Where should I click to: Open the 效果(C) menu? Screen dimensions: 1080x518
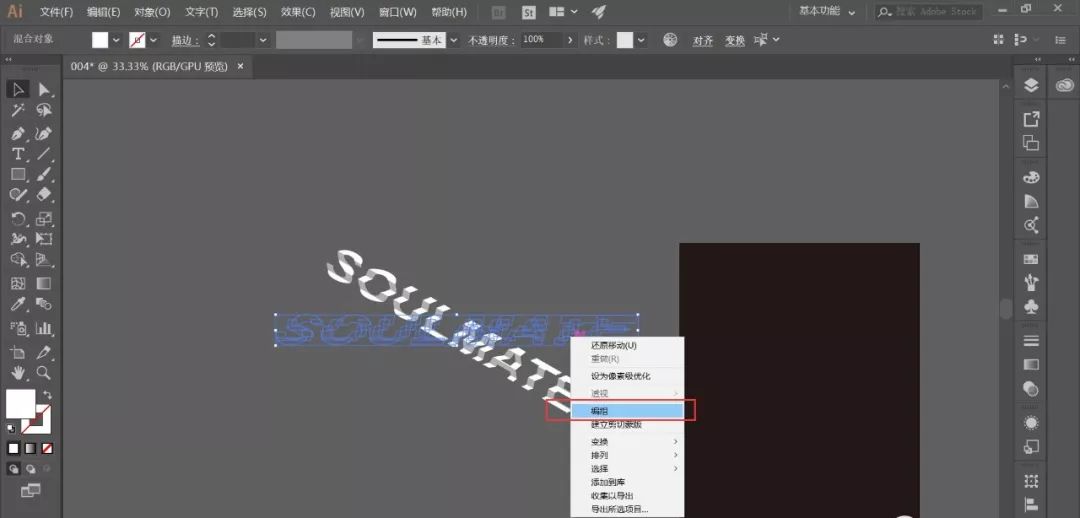[298, 12]
